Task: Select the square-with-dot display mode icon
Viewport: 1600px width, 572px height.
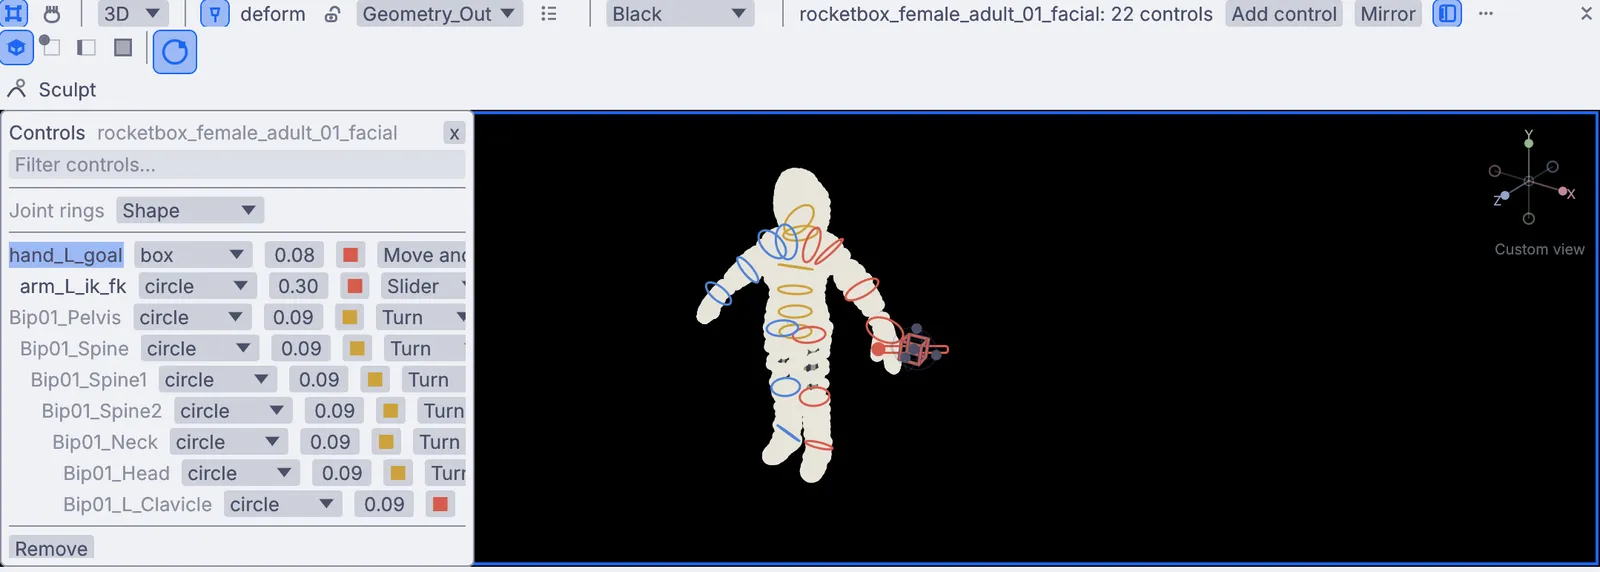Action: point(50,47)
